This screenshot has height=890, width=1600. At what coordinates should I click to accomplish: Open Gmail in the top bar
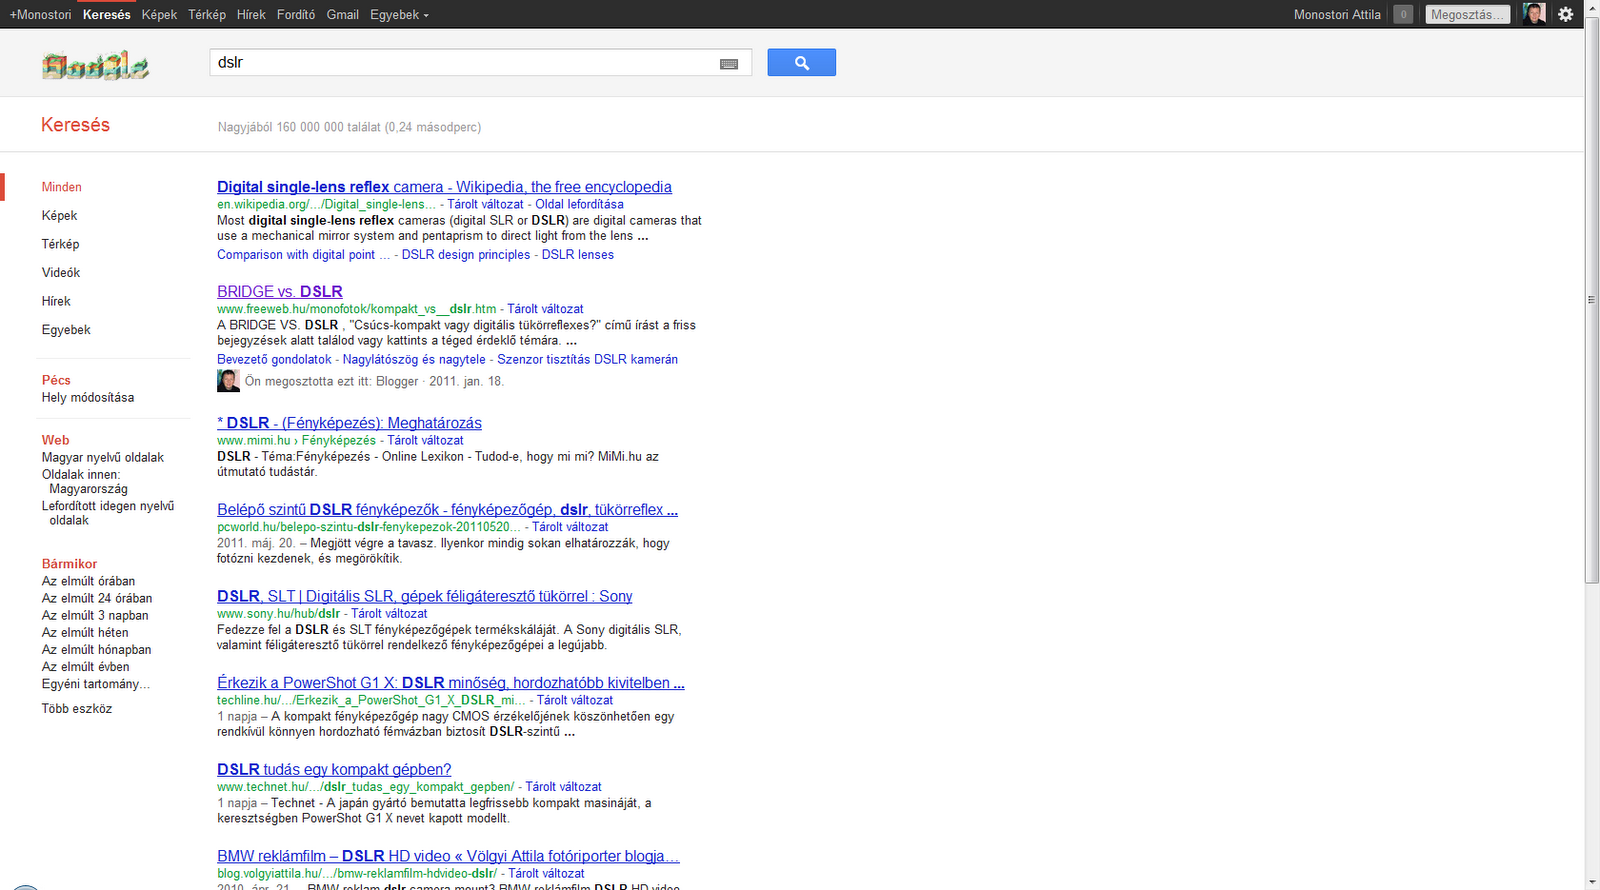(x=342, y=14)
